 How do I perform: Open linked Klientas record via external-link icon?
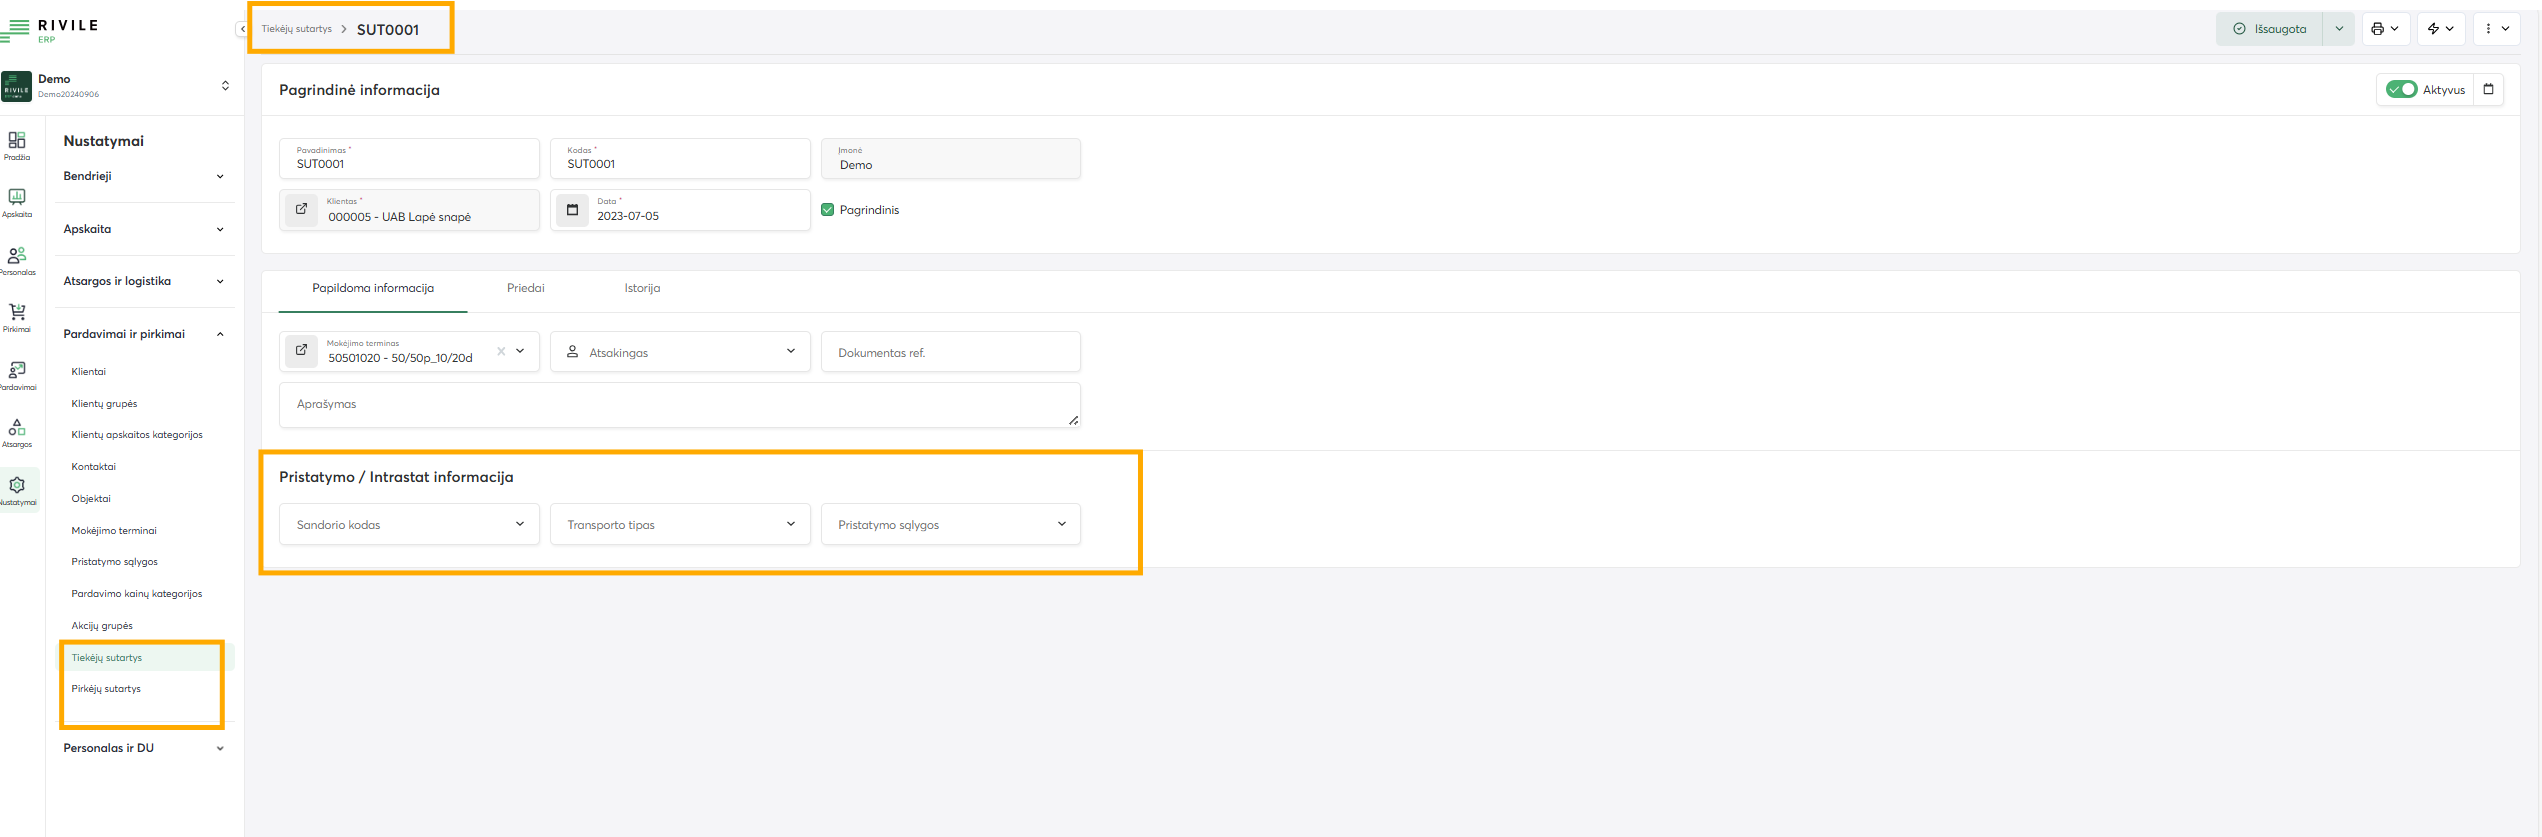(x=301, y=210)
